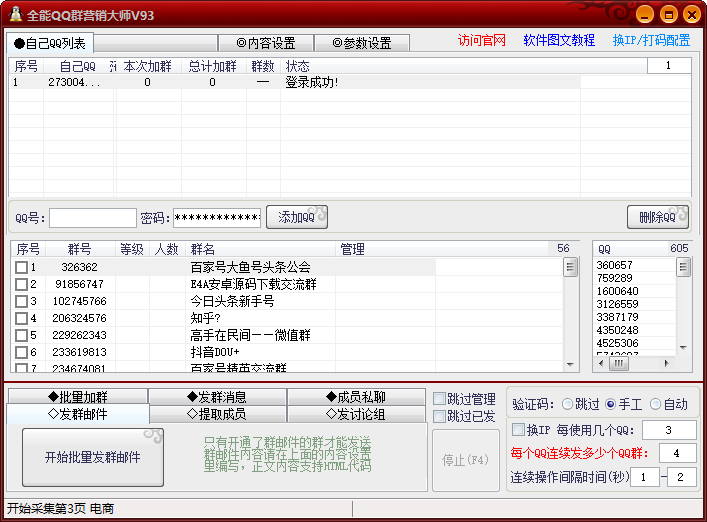Close the QQ marketing application window
Screen dimensions: 707x522
coord(692,15)
